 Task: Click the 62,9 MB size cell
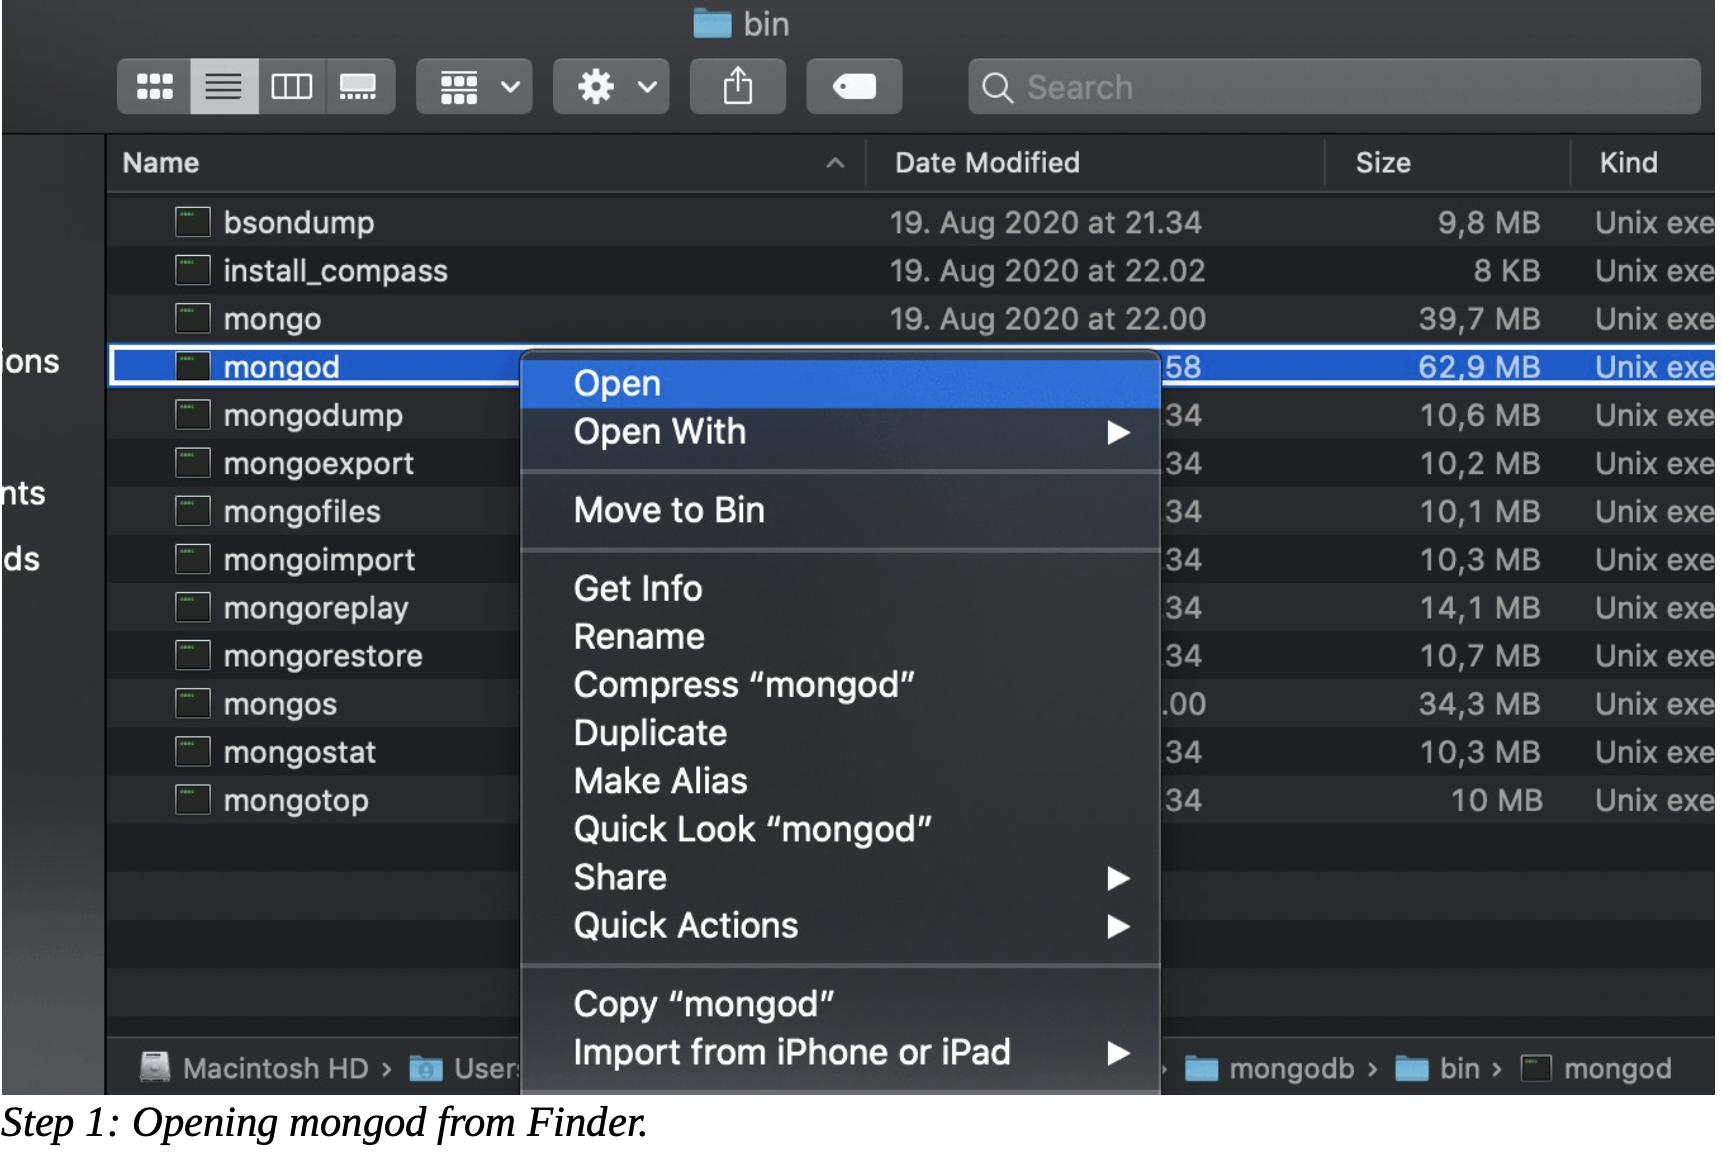coord(1479,367)
